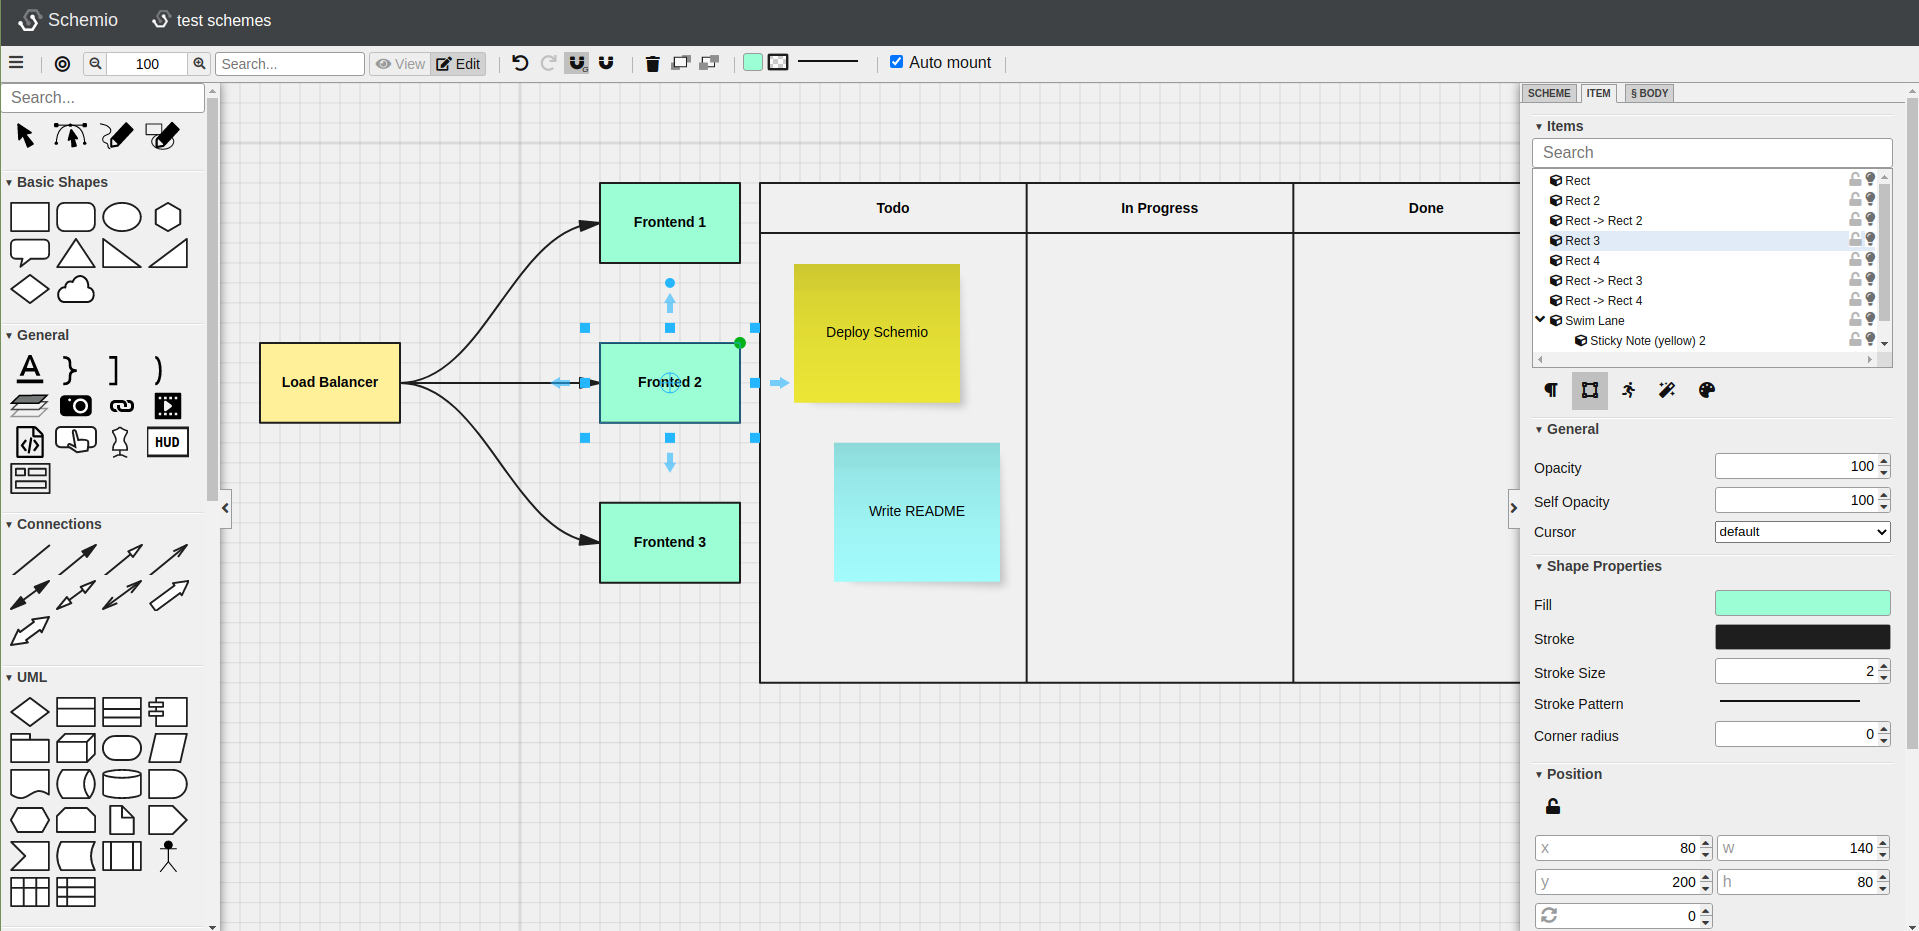Pick the HUD item in General
1919x931 pixels.
[168, 442]
